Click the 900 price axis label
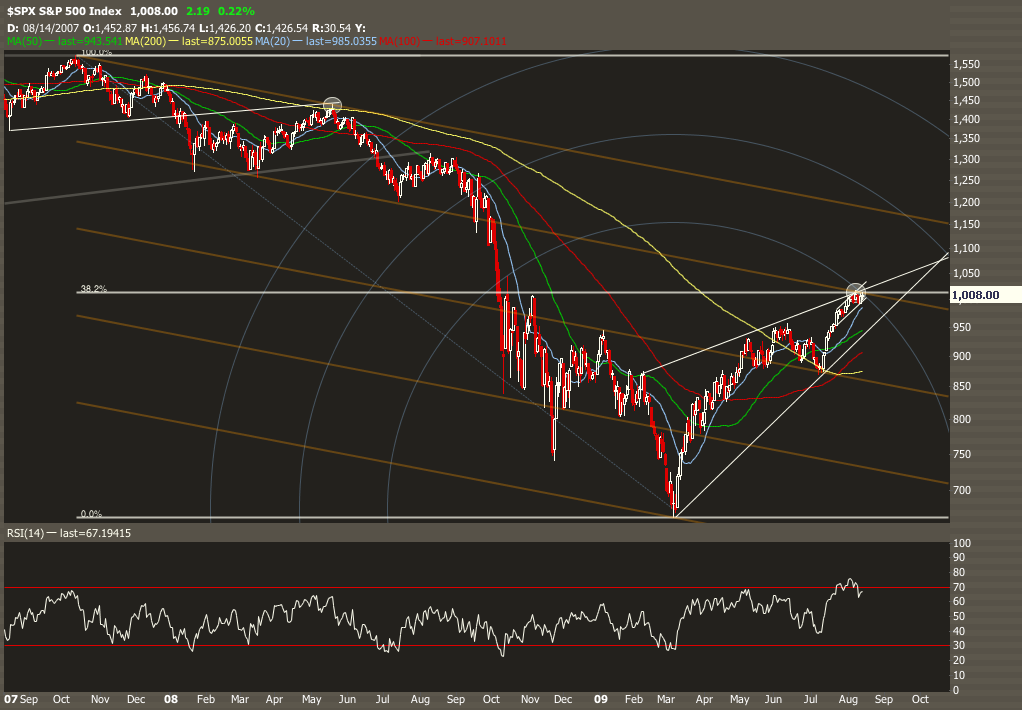The image size is (1022, 710). click(961, 357)
